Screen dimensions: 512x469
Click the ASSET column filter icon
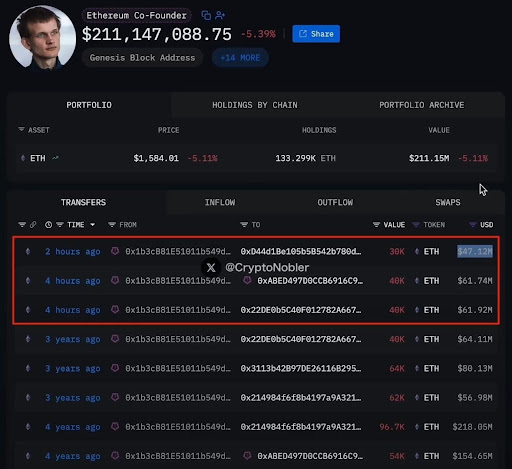click(21, 129)
